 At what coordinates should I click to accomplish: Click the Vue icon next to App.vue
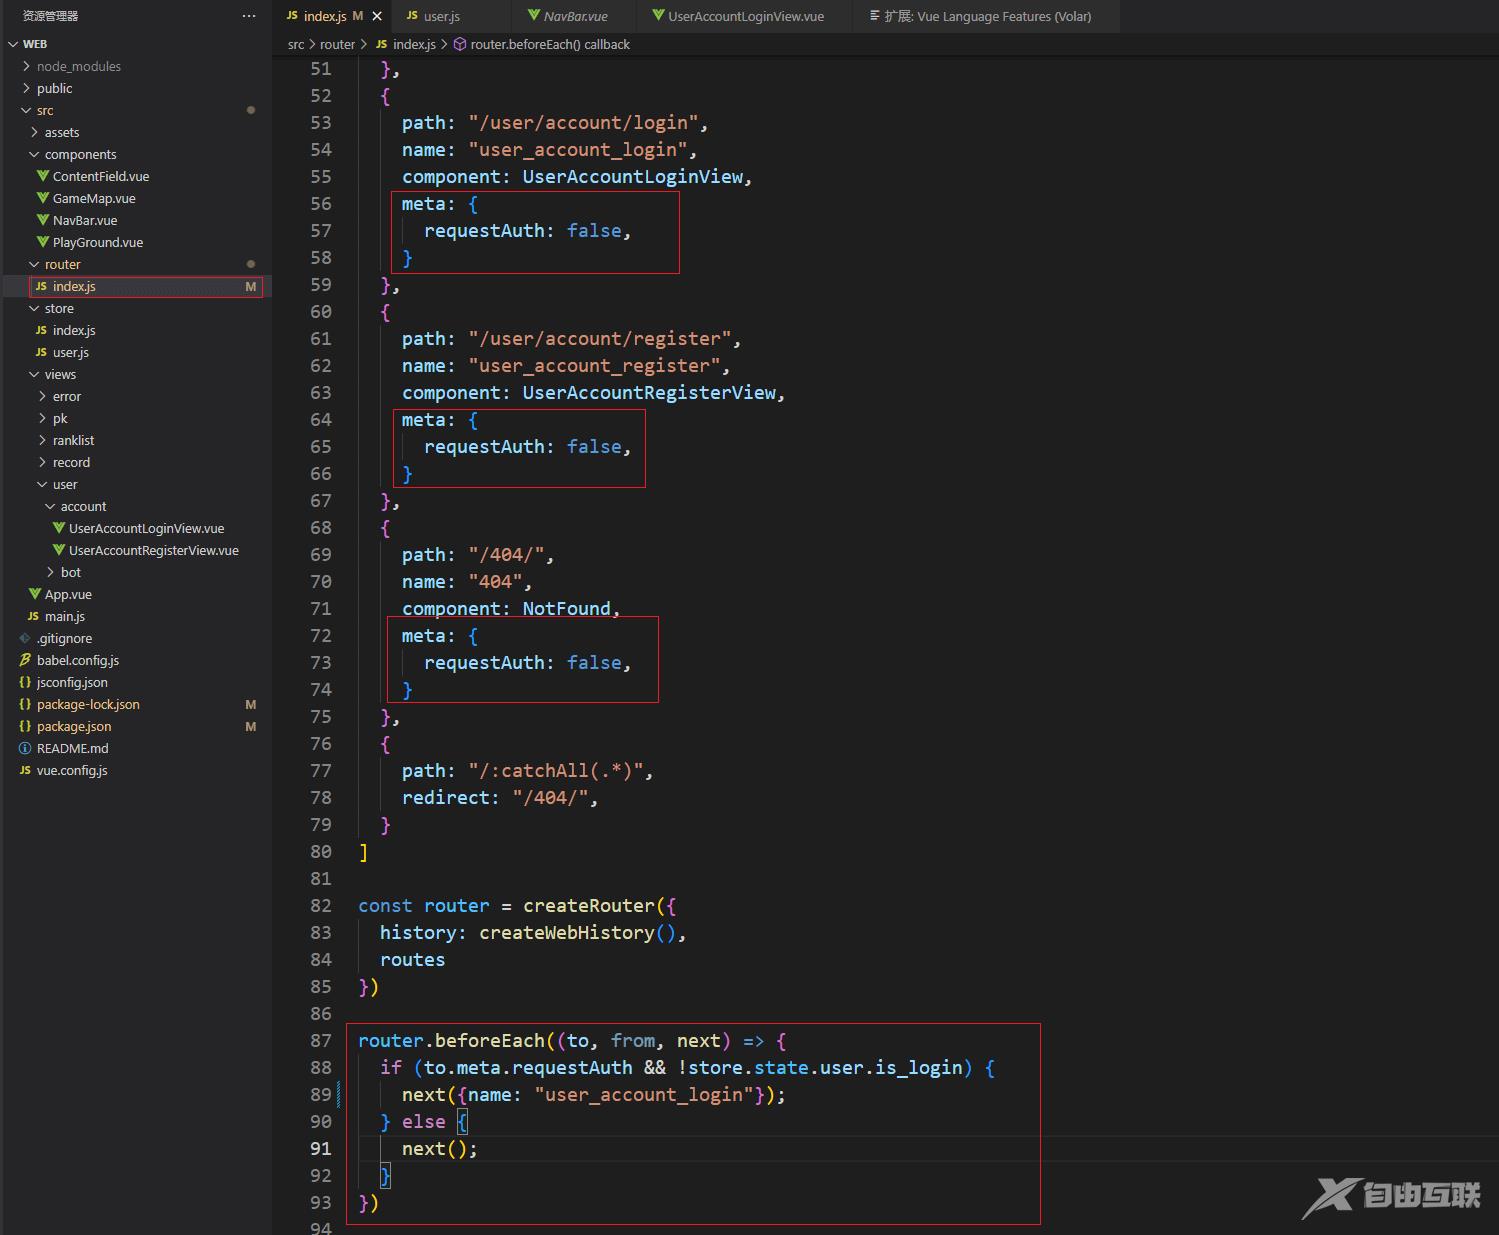pyautogui.click(x=35, y=594)
